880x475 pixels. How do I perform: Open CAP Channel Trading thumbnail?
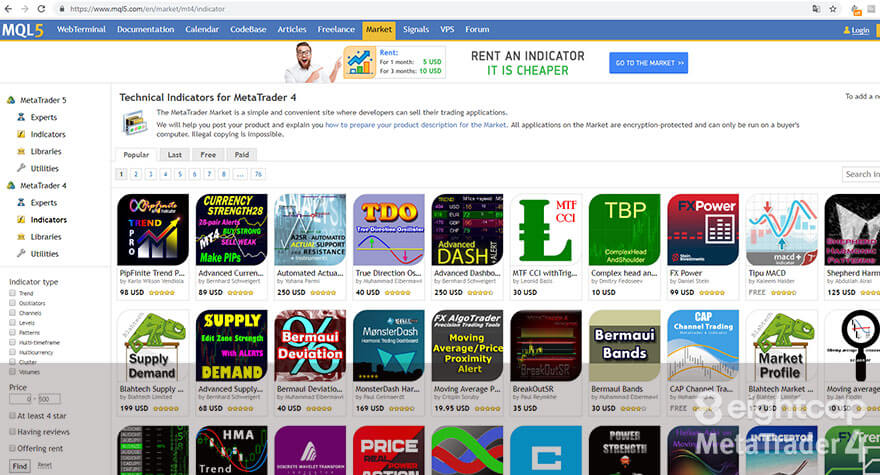coord(703,345)
